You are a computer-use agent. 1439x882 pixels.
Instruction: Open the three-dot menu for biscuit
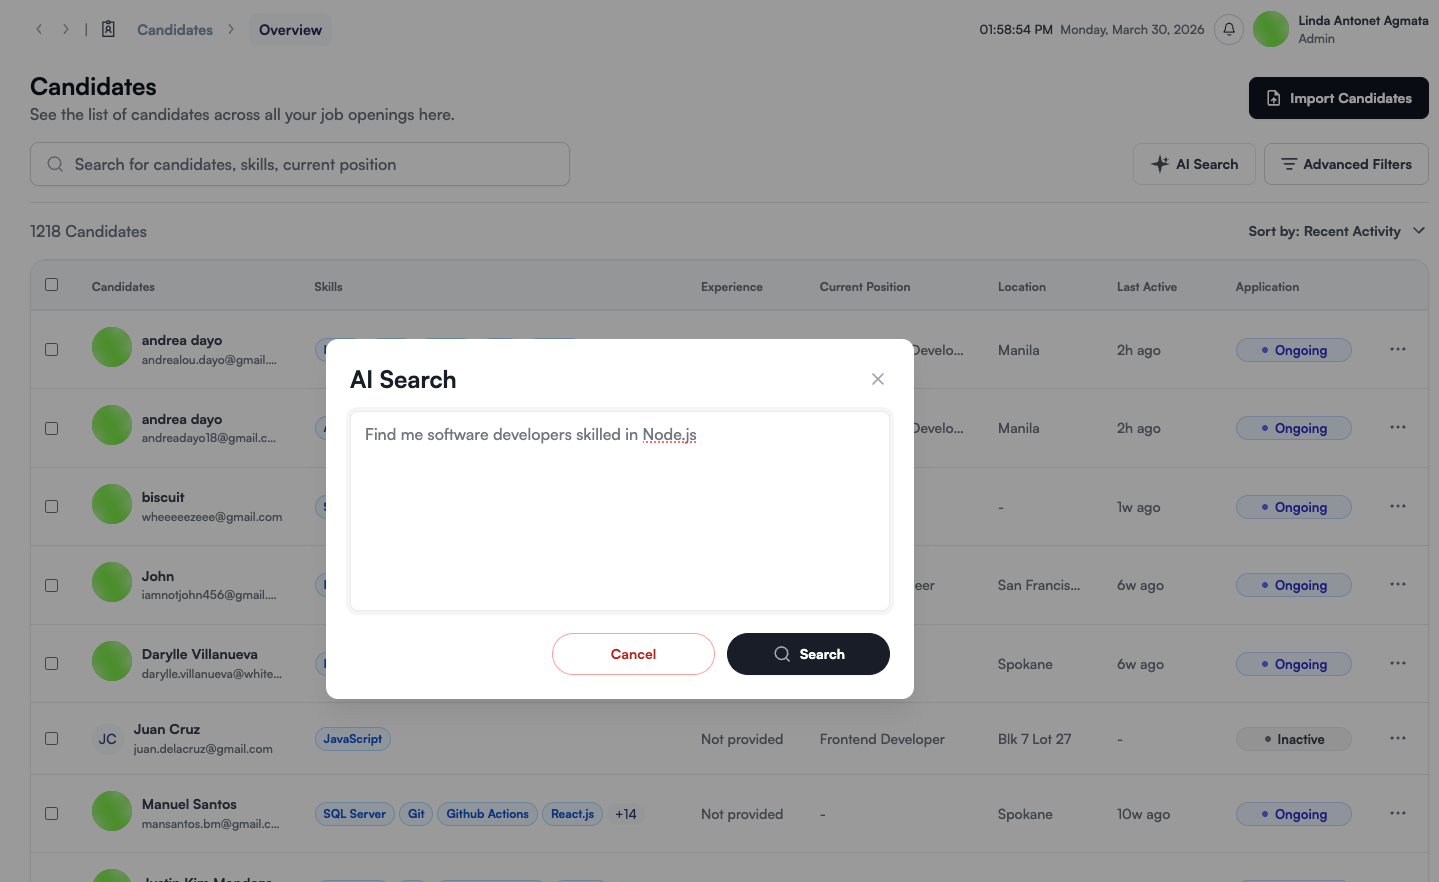coord(1397,507)
